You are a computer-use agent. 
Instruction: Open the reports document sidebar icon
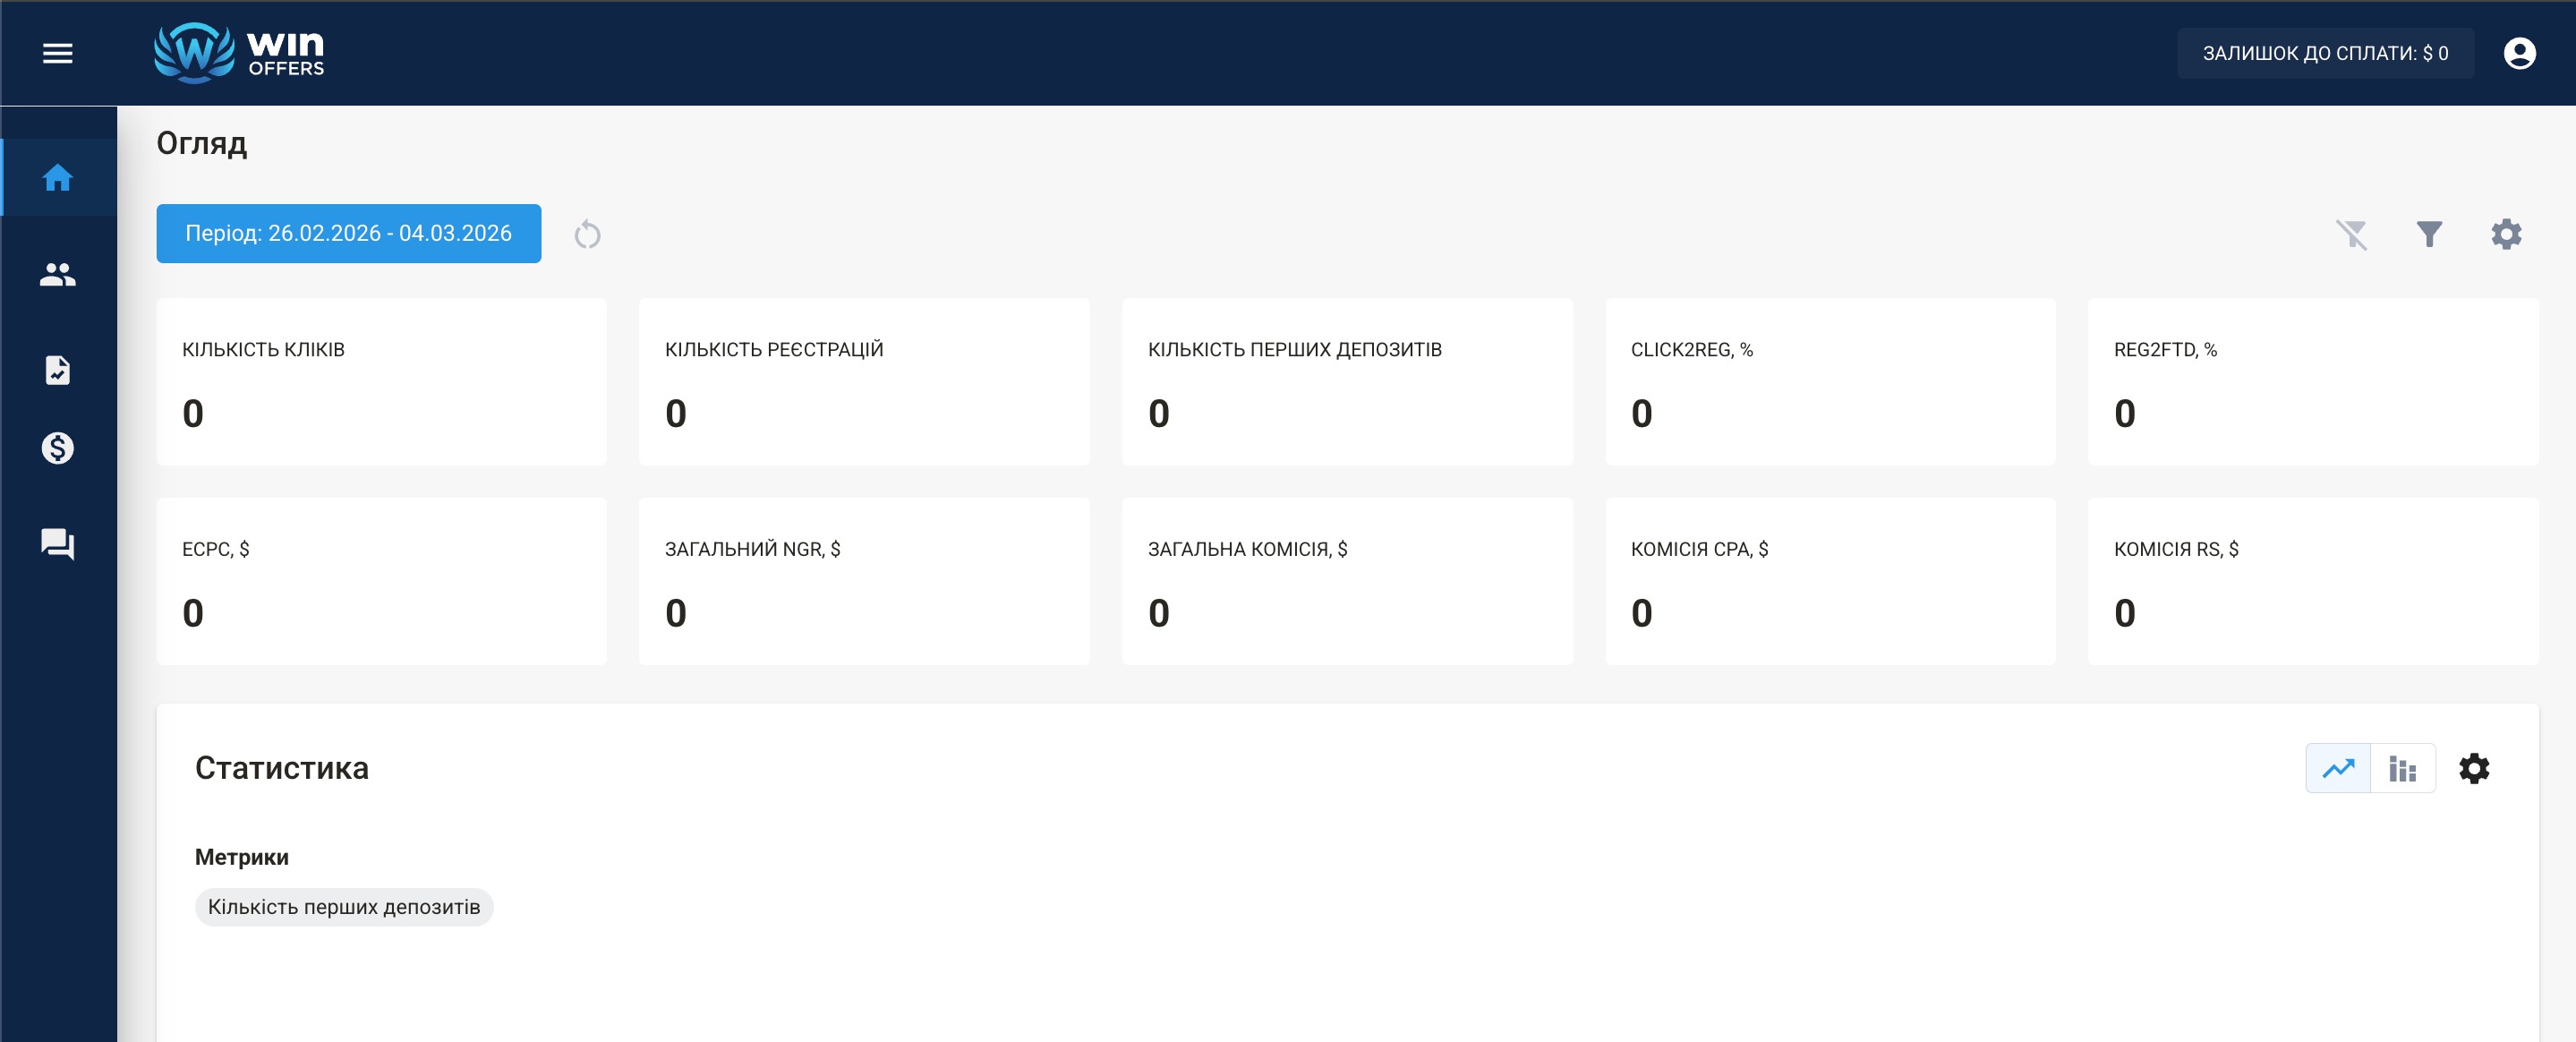click(58, 370)
